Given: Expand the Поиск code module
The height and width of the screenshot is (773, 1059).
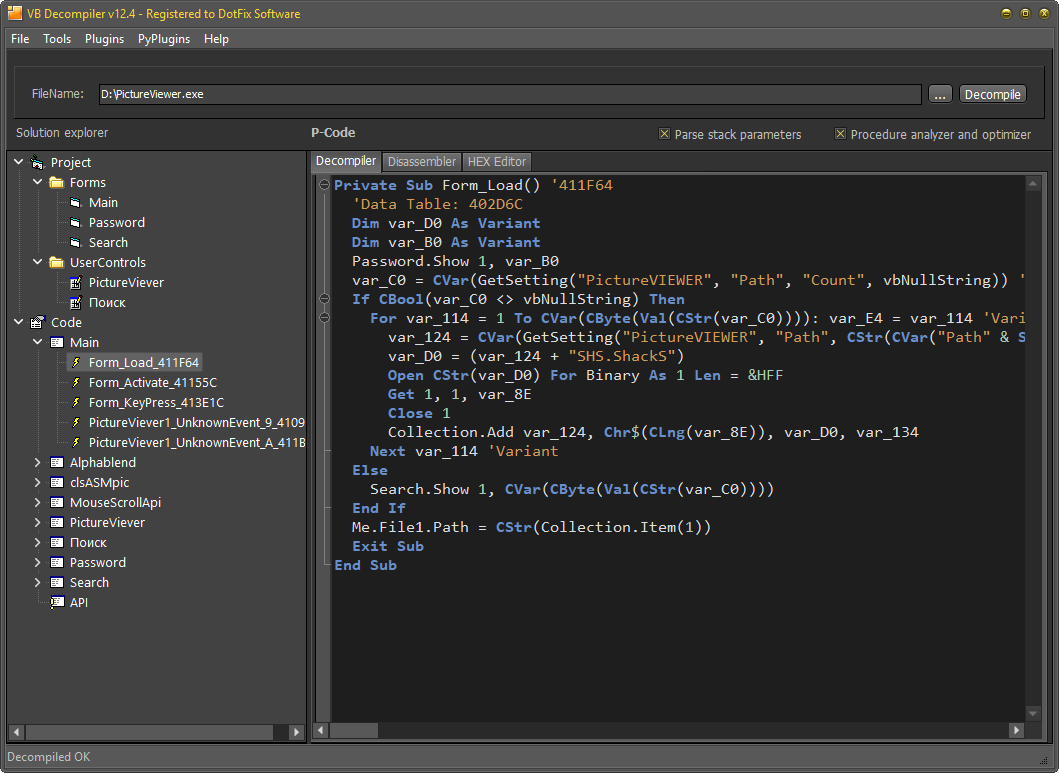Looking at the screenshot, I should pyautogui.click(x=38, y=543).
